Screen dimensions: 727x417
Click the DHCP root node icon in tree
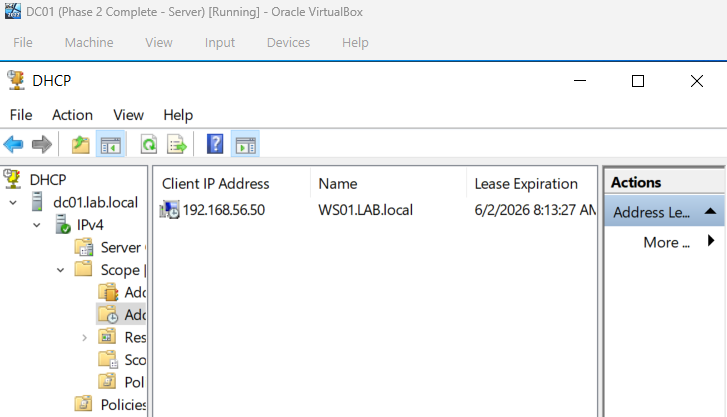click(x=13, y=179)
